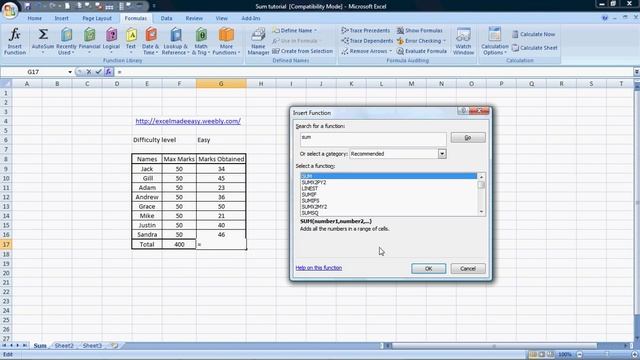640x360 pixels.
Task: Open the Remove Arrows dropdown arrow
Action: click(x=390, y=51)
